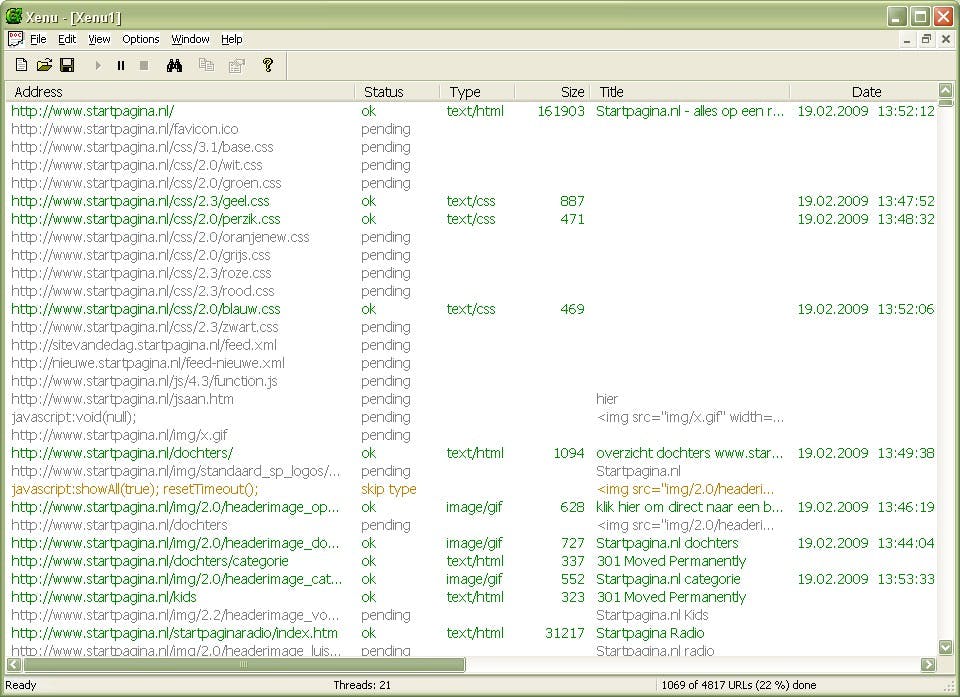Viewport: 960px width, 697px height.
Task: Click the horizontal scrollbar thumb
Action: coord(244,665)
